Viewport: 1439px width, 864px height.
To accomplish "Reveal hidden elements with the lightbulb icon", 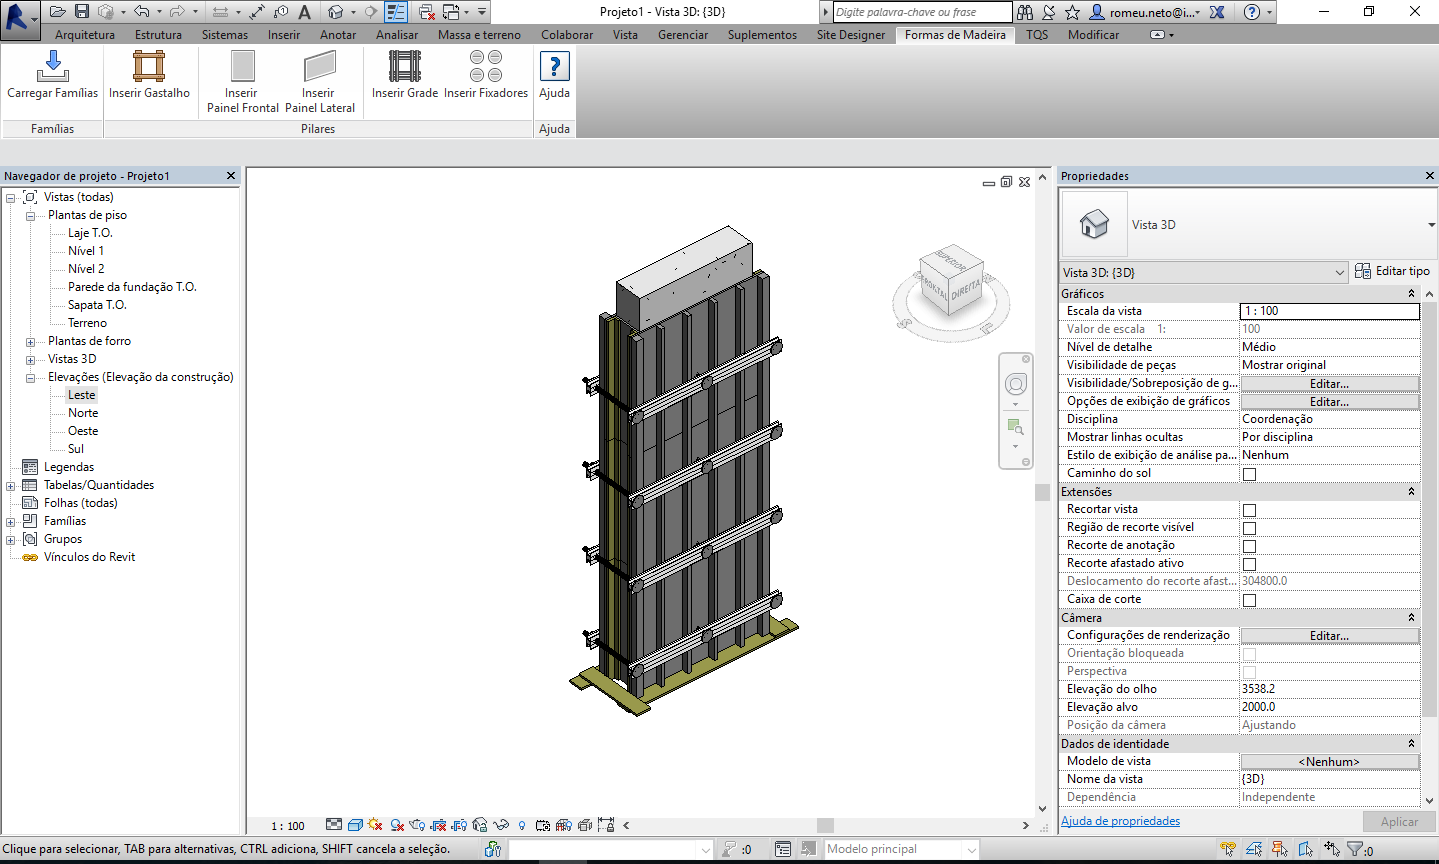I will click(x=521, y=825).
